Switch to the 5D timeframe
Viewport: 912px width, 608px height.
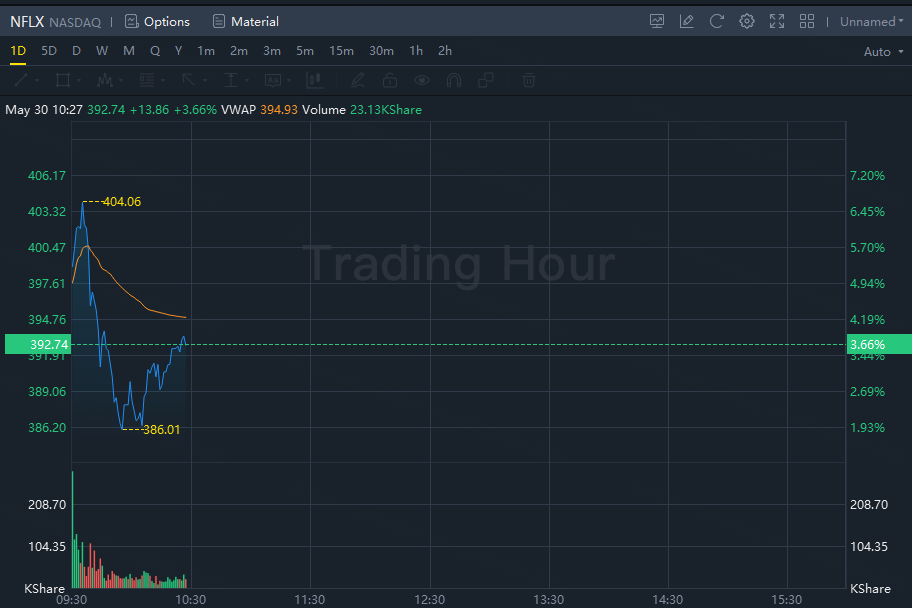point(49,51)
